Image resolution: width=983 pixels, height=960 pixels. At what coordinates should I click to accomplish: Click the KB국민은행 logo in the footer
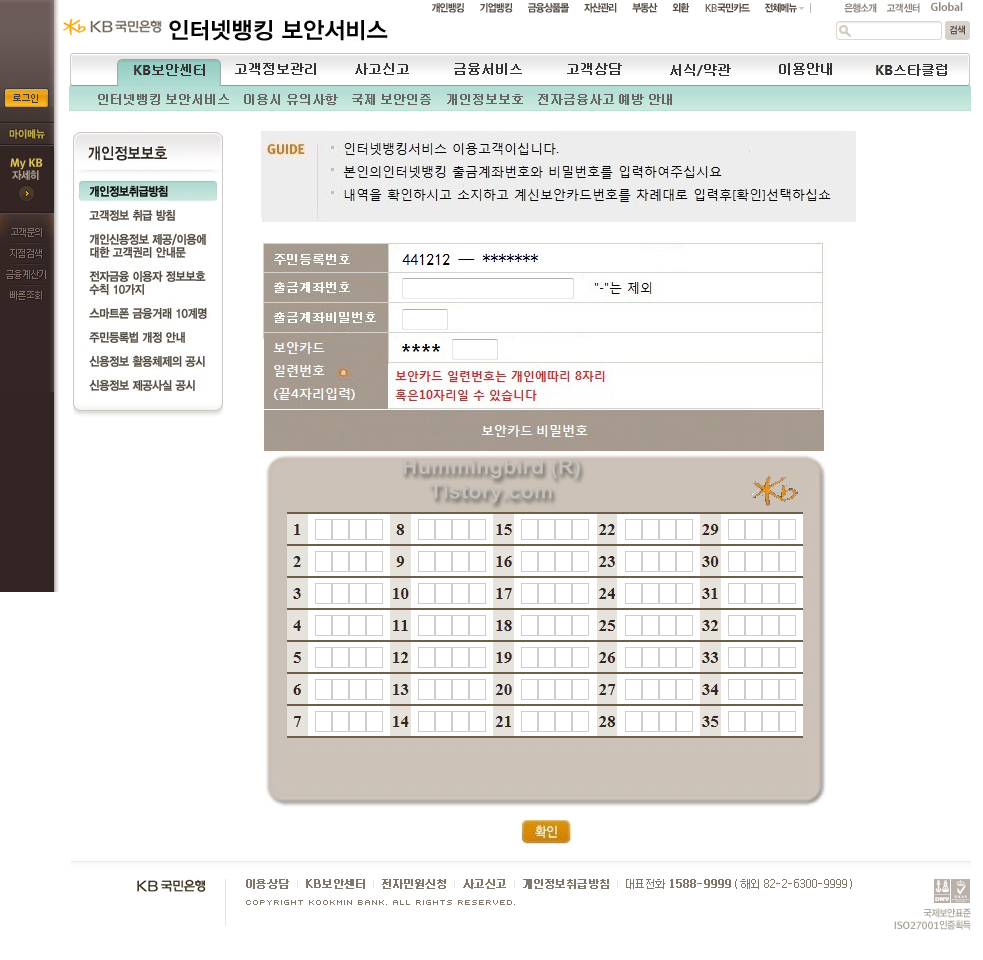pos(171,886)
